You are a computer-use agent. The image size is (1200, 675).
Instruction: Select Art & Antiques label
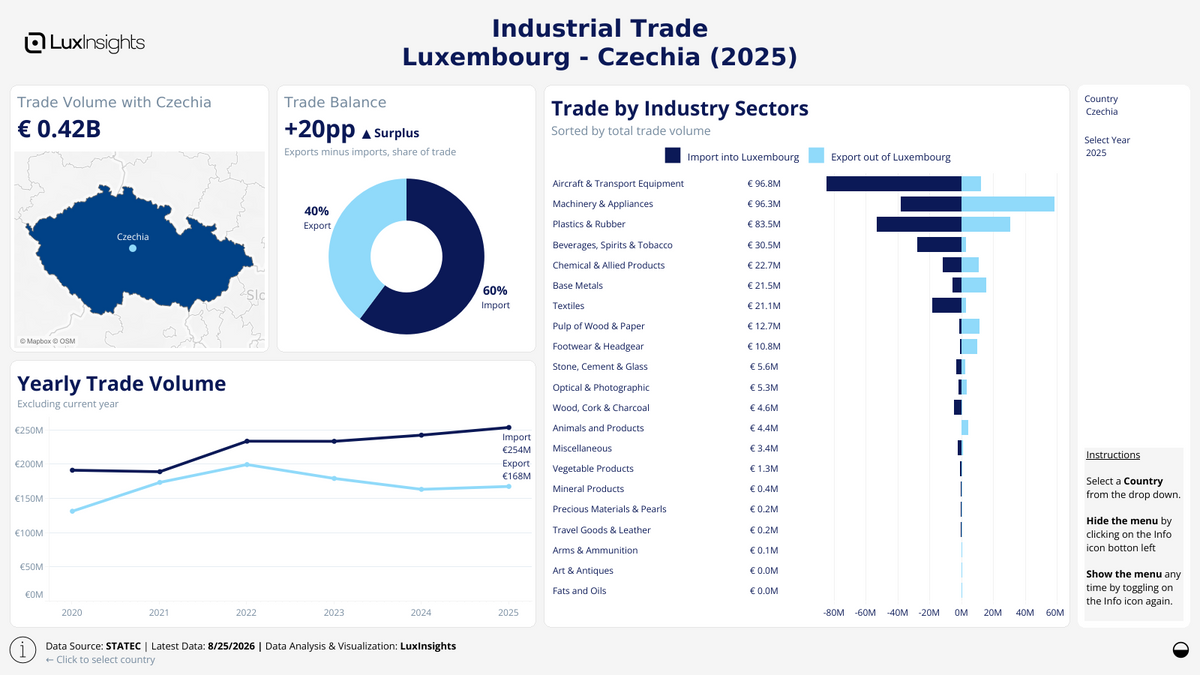583,571
